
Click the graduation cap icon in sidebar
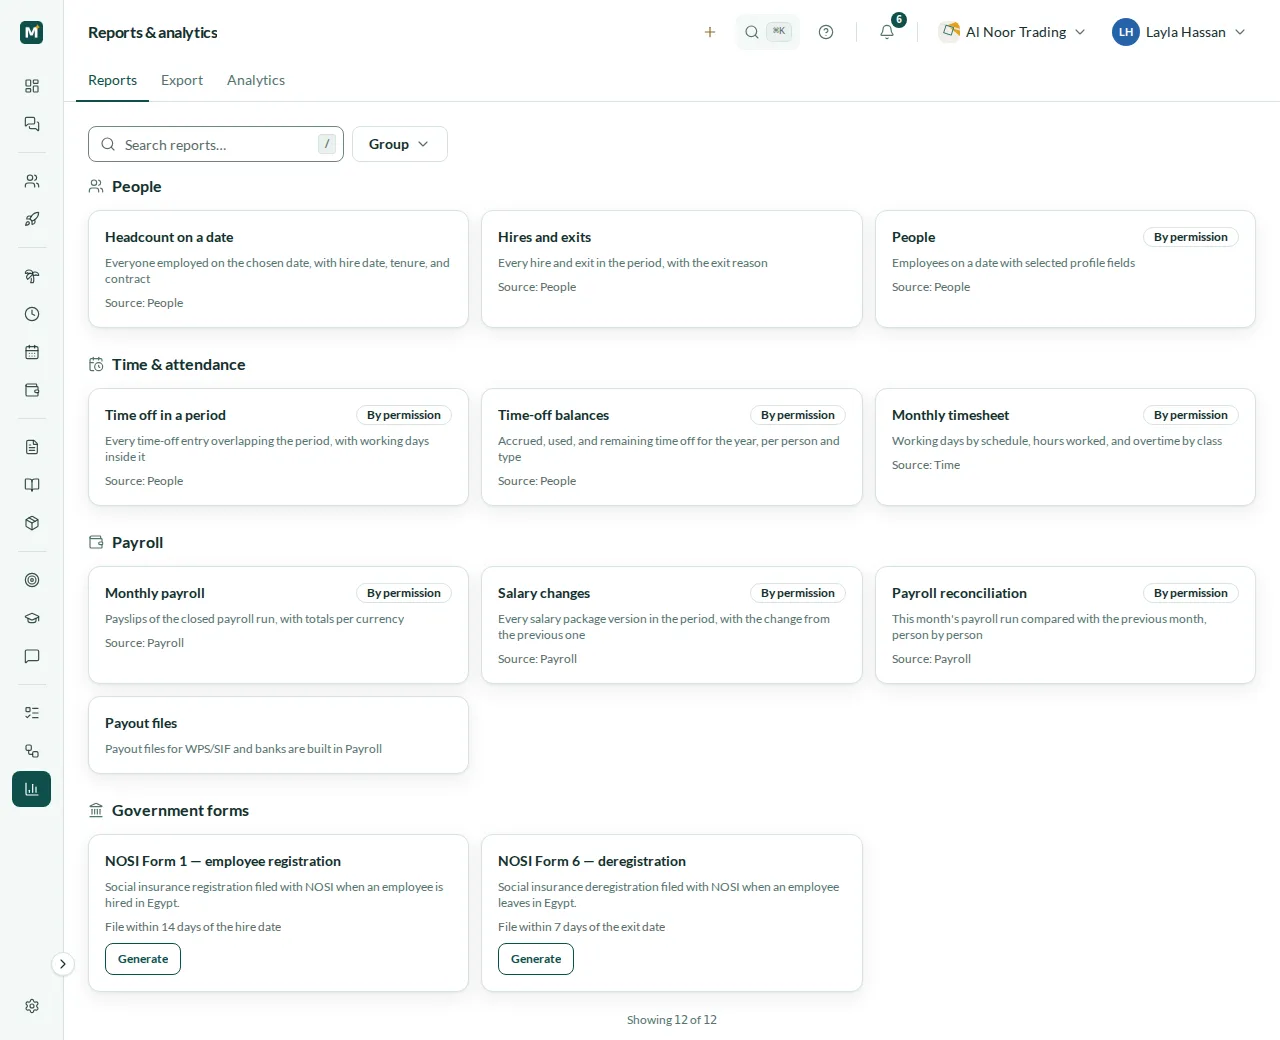32,618
